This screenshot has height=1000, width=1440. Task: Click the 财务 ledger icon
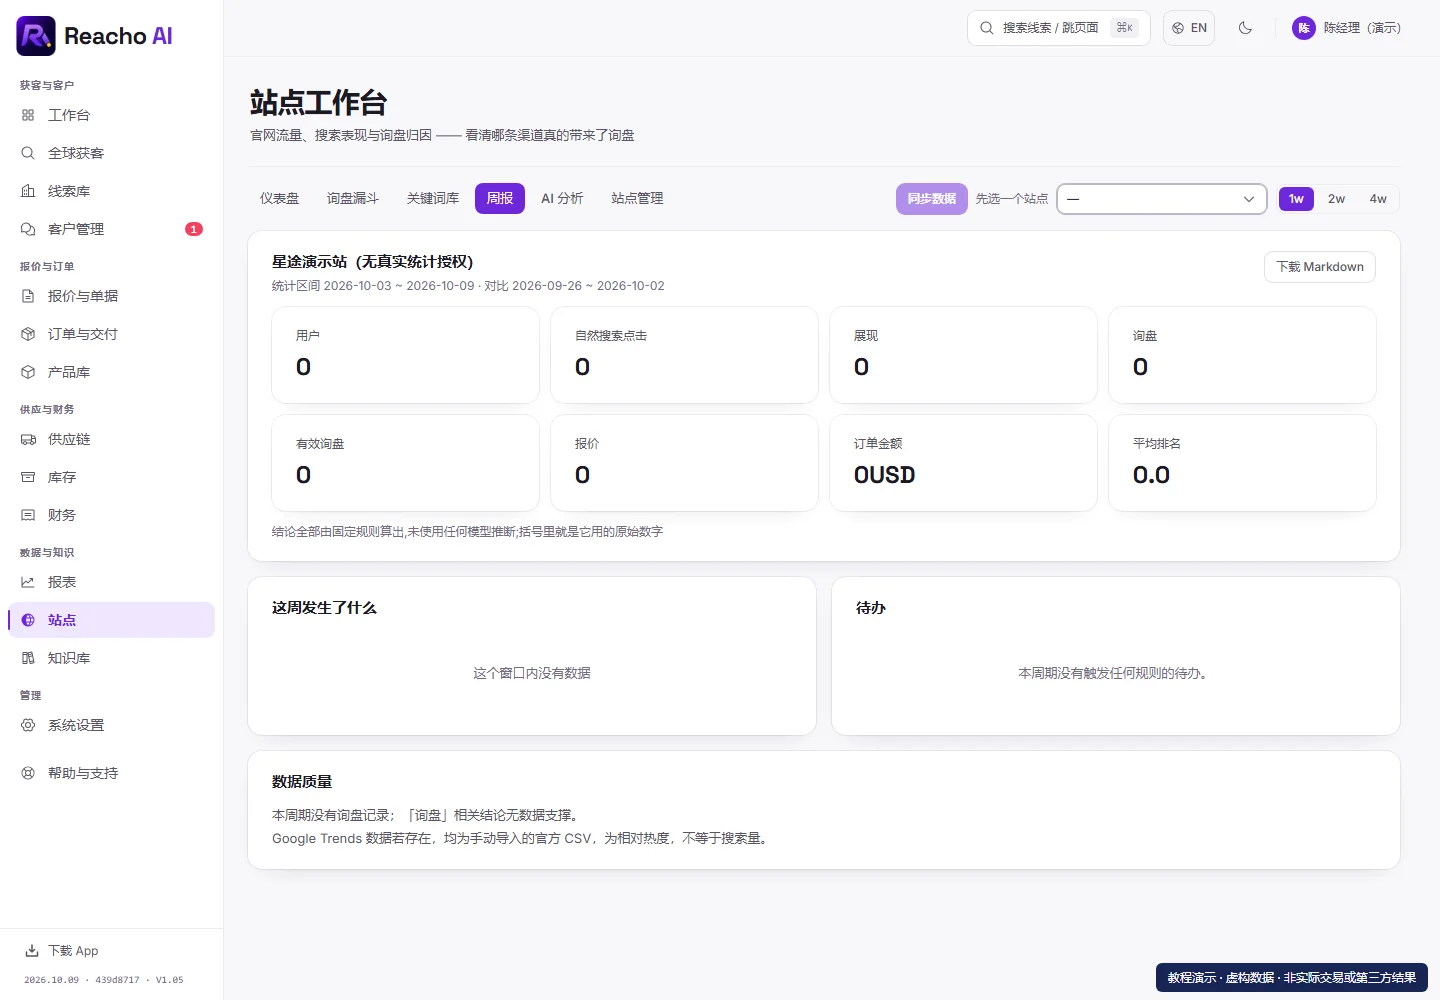28,515
